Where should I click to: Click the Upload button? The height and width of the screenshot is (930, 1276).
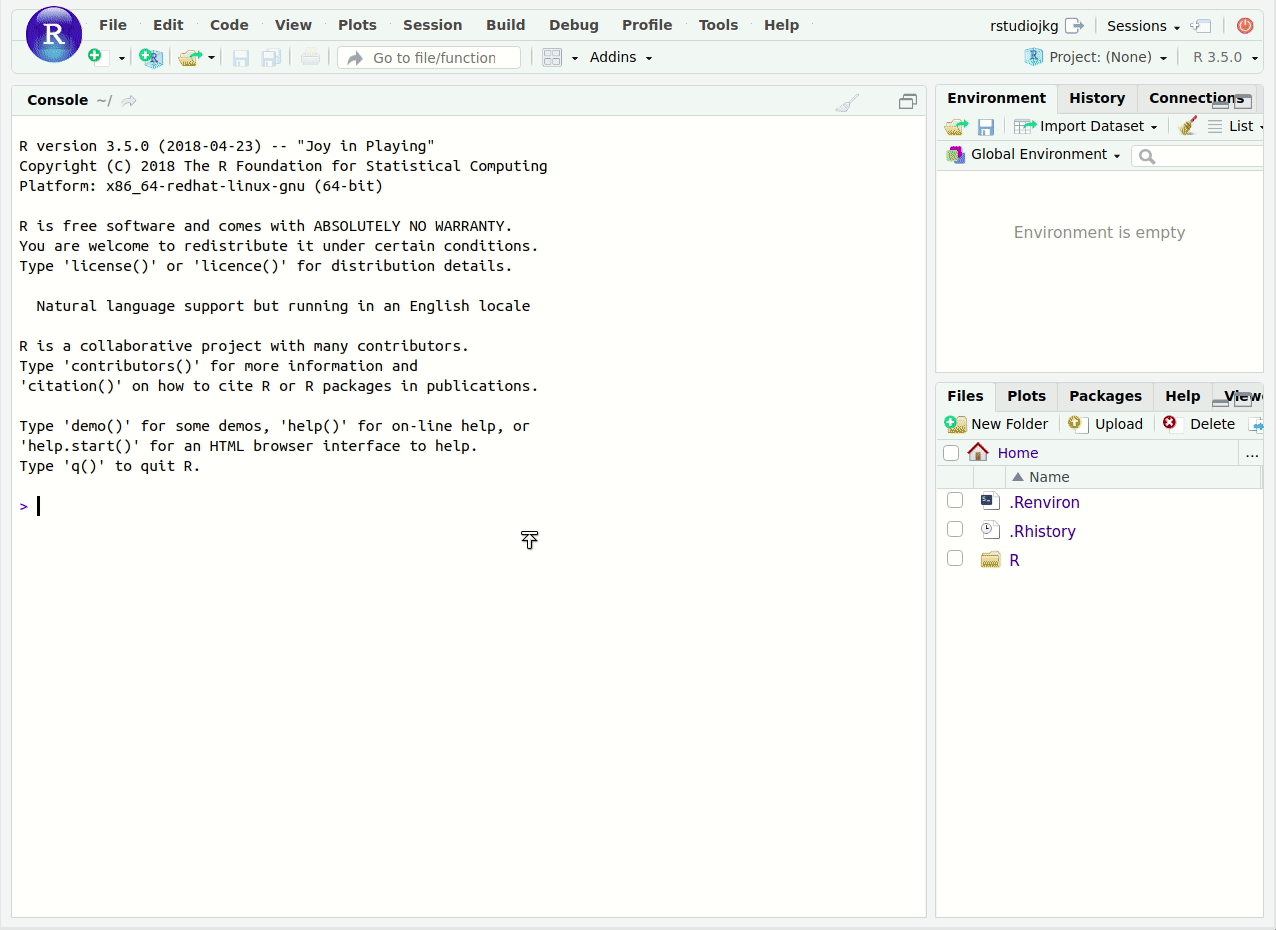(1105, 424)
